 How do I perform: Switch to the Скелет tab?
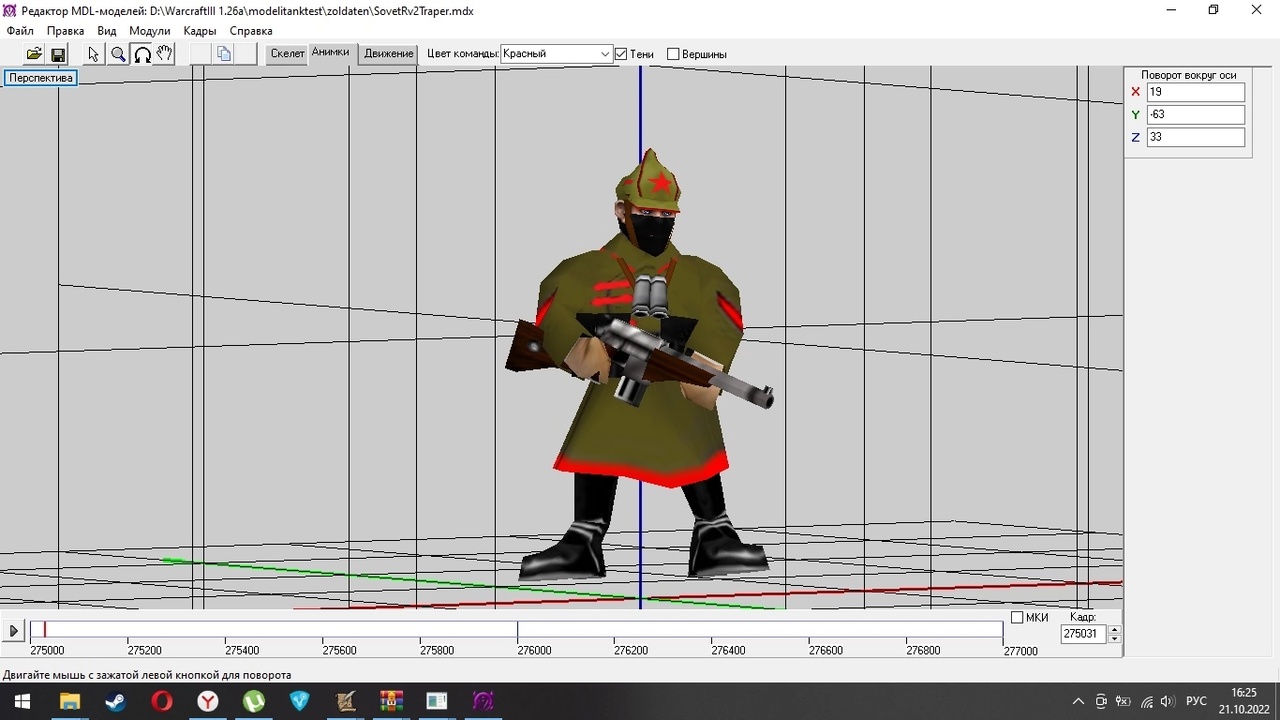coord(287,54)
